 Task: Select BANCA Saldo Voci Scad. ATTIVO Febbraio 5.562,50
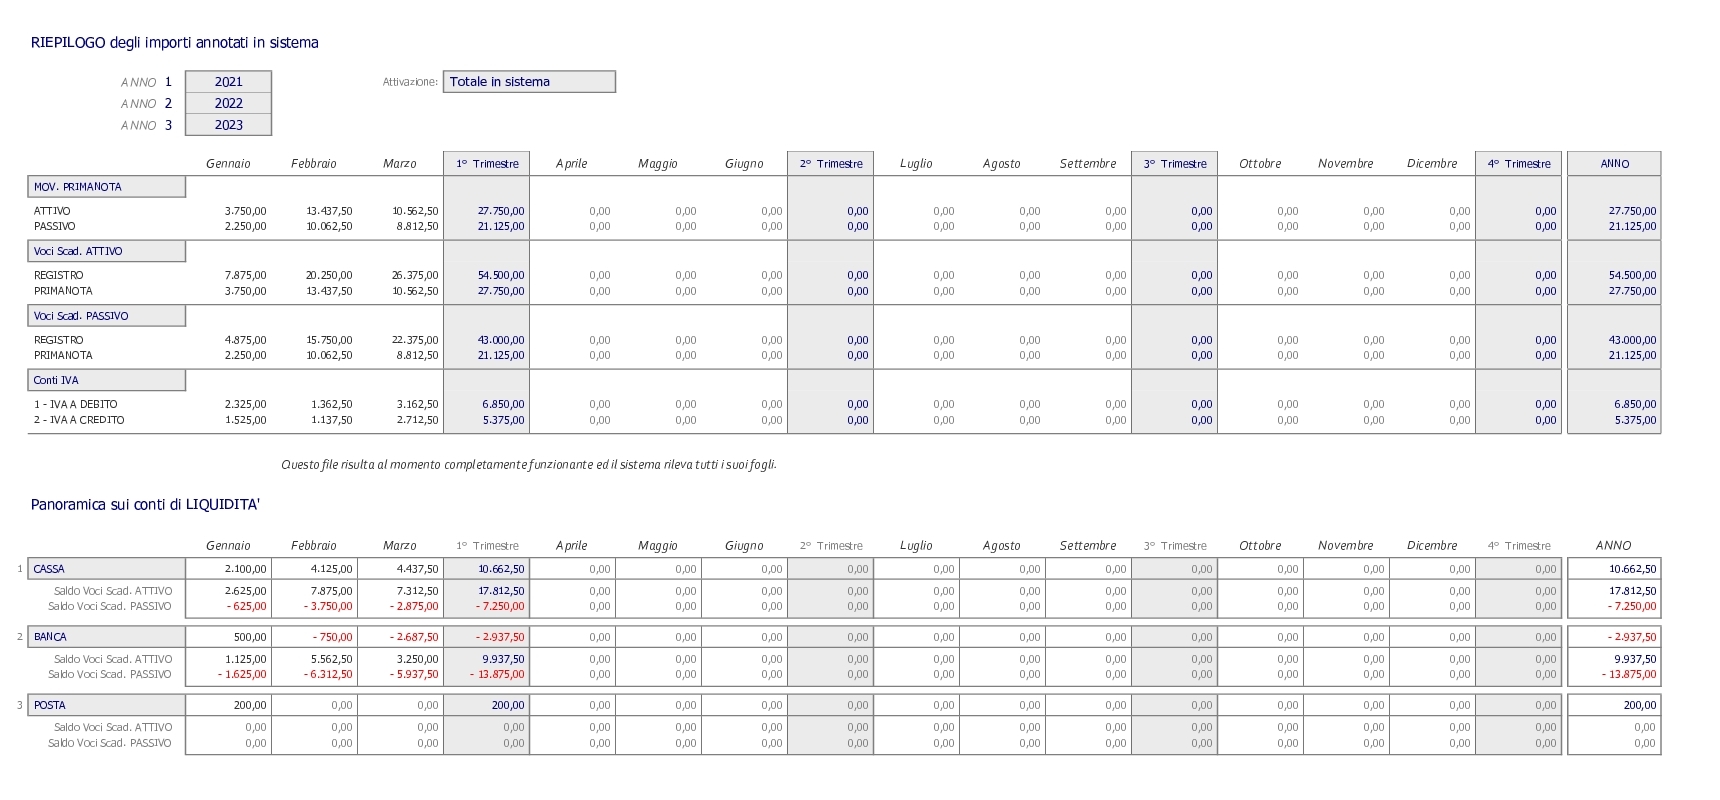click(331, 660)
